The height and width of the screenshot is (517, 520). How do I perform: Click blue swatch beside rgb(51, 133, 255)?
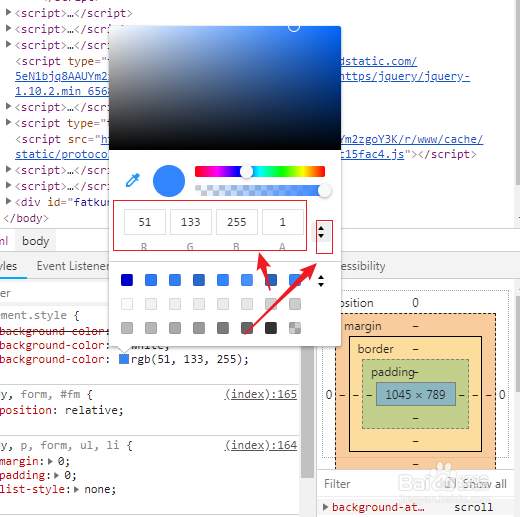124,359
